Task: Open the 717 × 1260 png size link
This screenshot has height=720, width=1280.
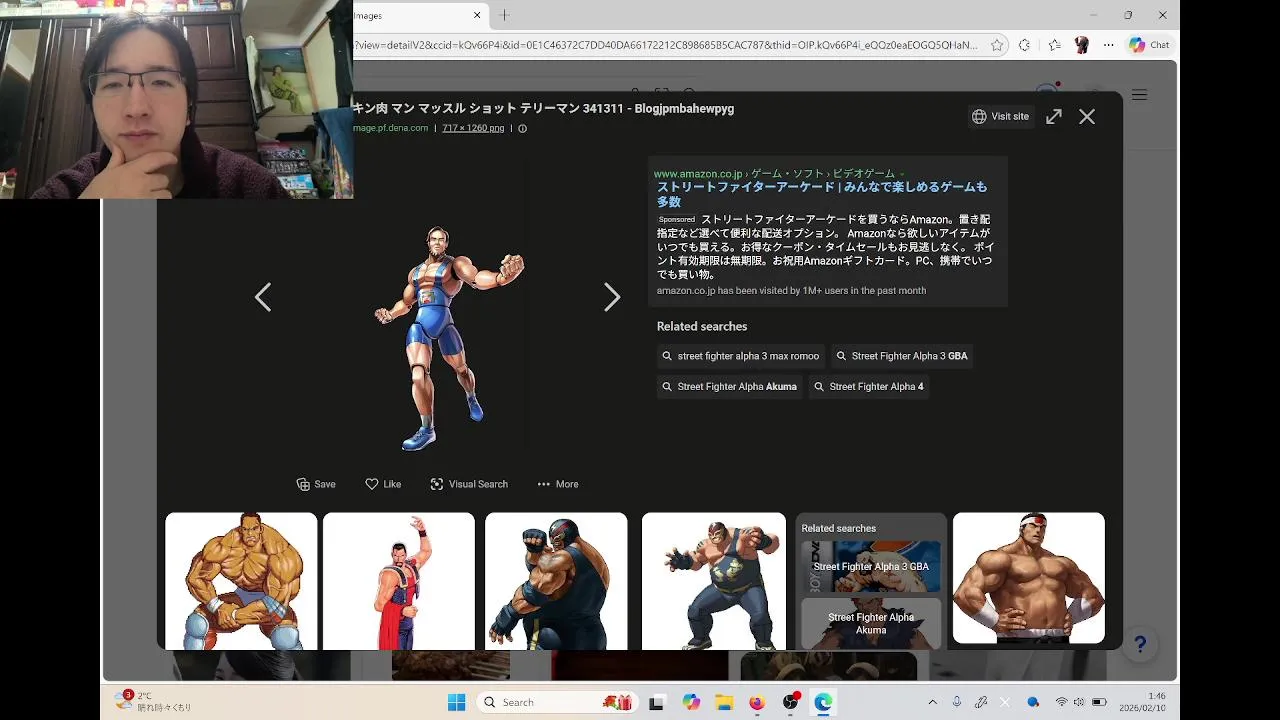Action: click(x=473, y=128)
